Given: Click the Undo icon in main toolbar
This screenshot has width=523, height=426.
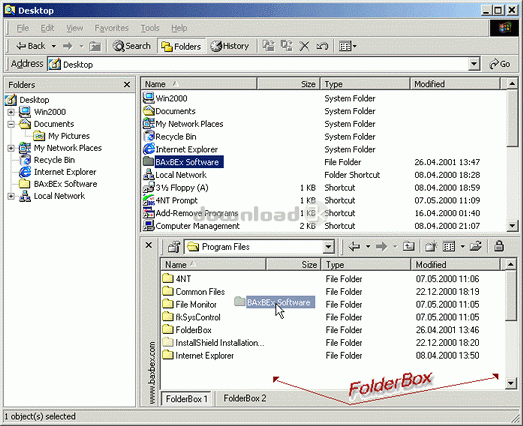Looking at the screenshot, I should (322, 46).
